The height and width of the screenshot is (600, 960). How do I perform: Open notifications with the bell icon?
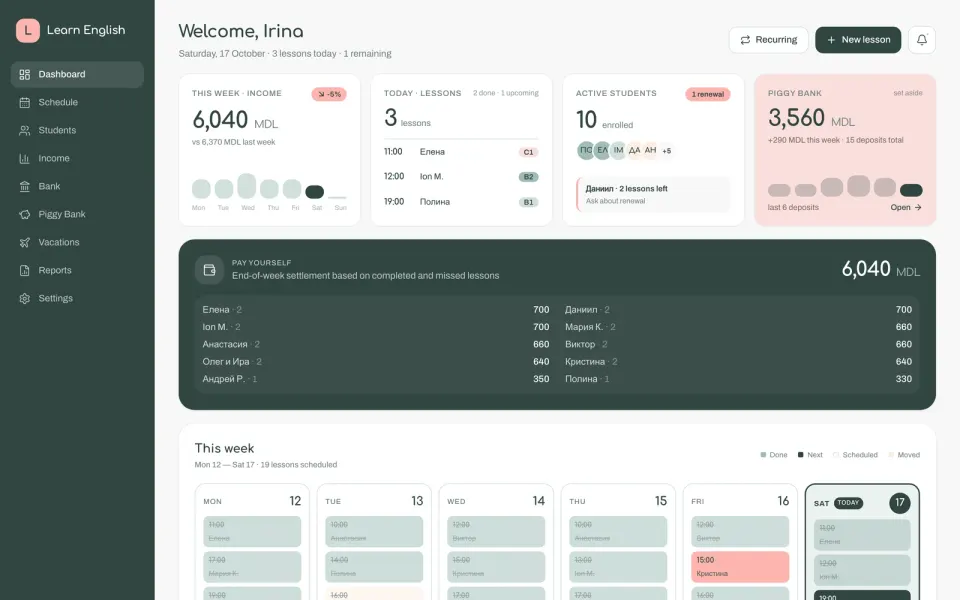pos(921,40)
